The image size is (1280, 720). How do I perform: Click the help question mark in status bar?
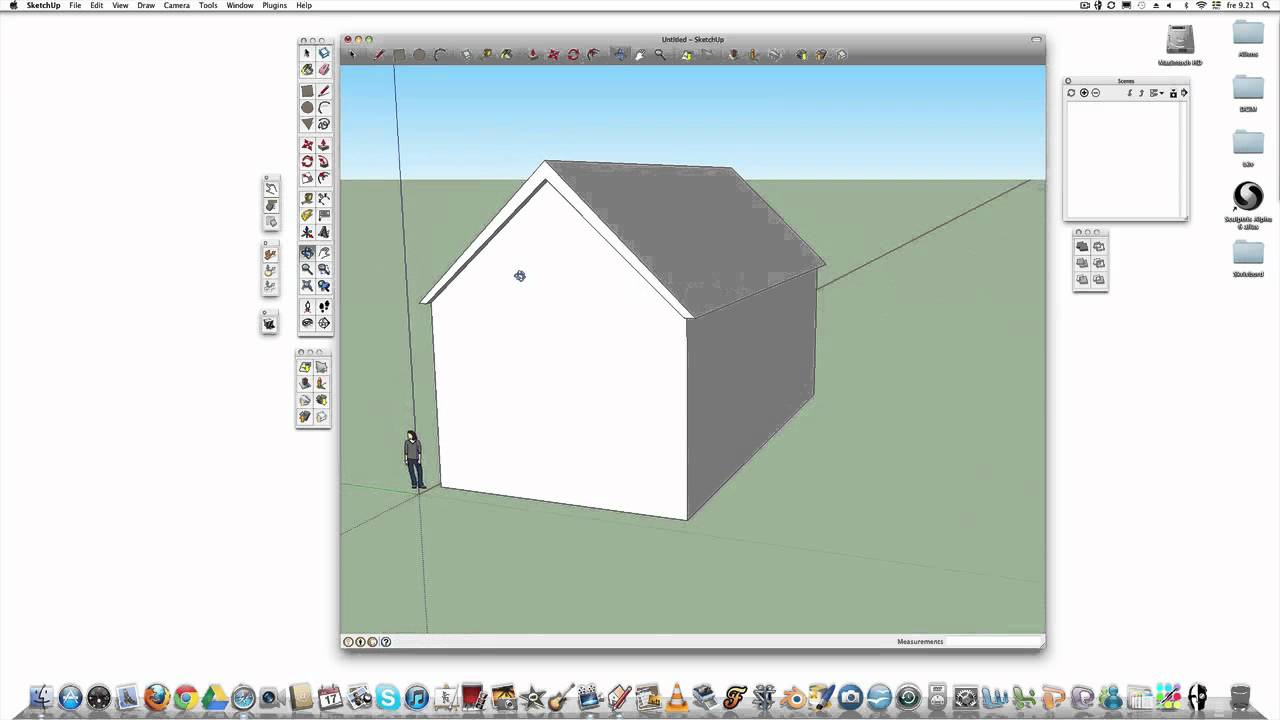[386, 642]
